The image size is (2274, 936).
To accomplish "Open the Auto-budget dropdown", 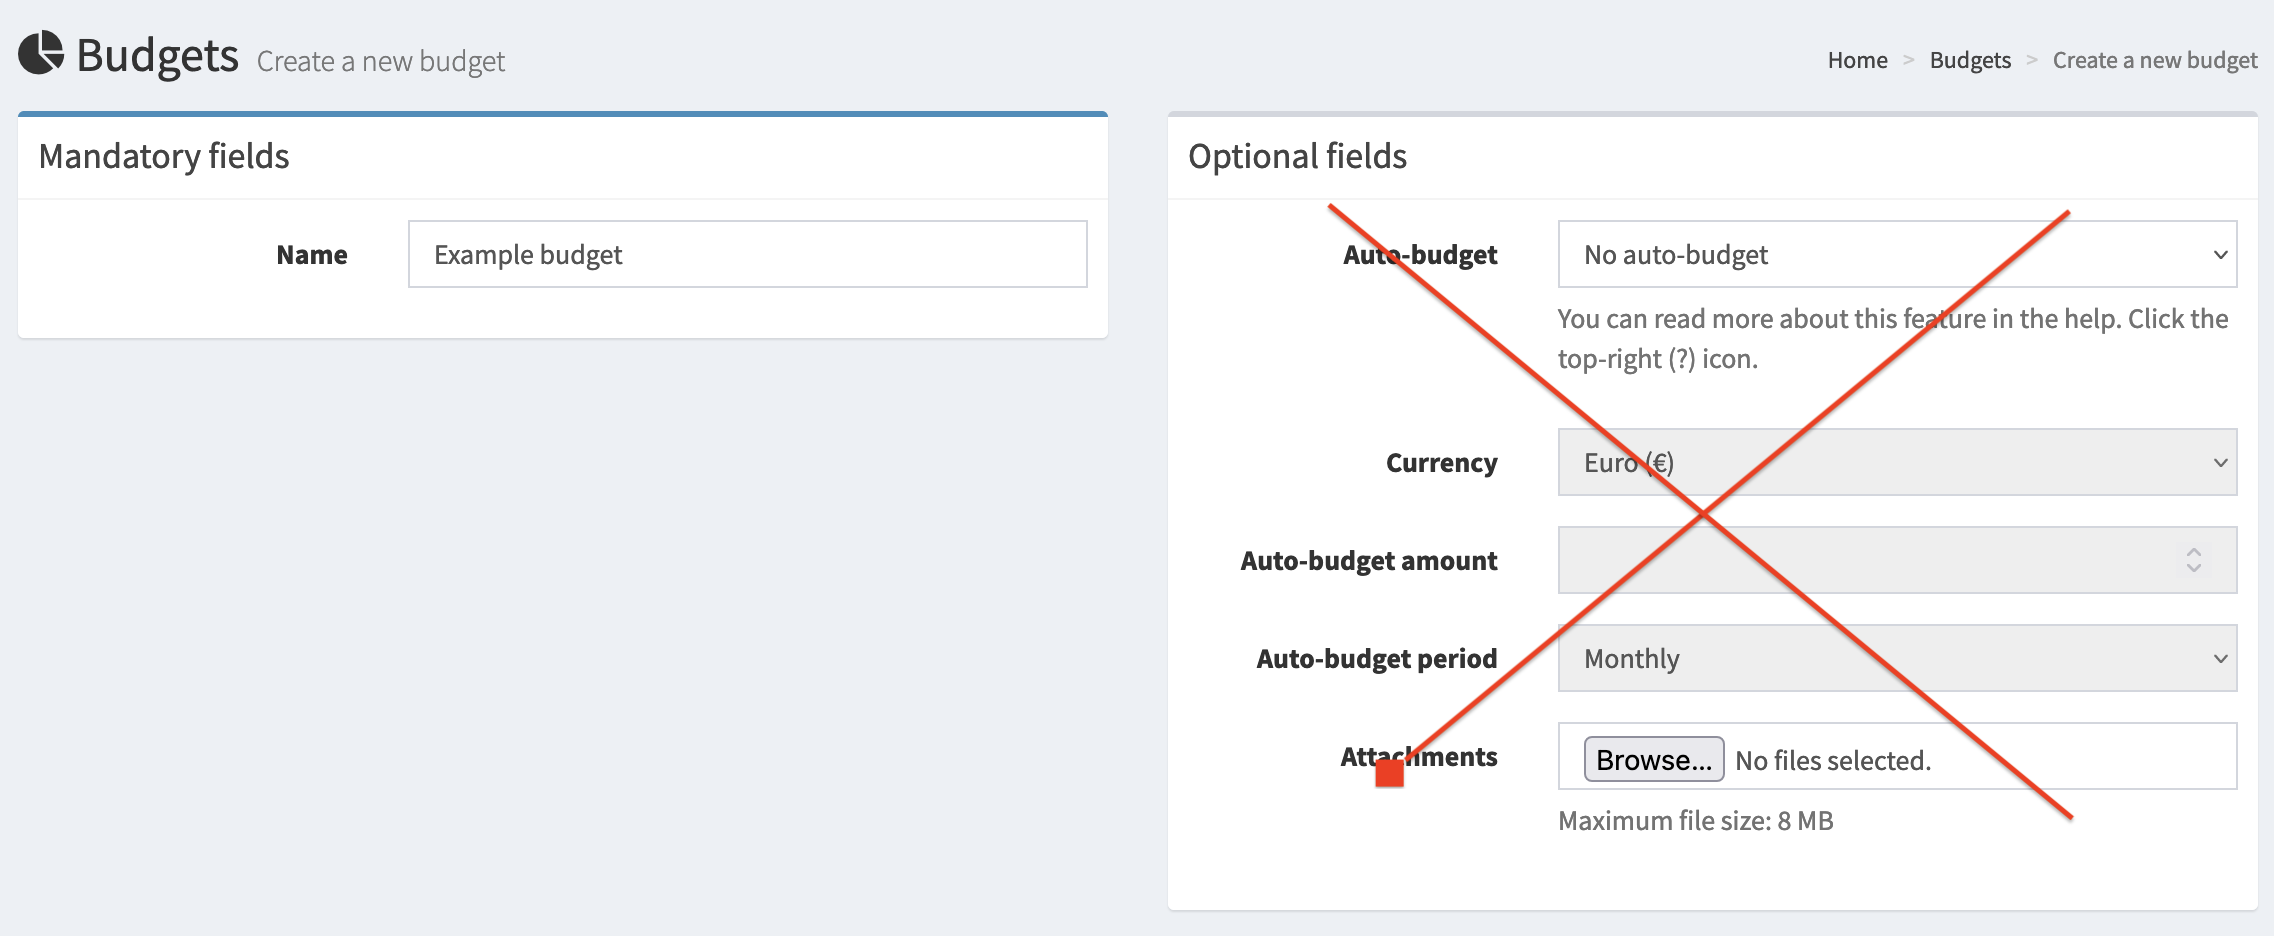I will [1896, 254].
